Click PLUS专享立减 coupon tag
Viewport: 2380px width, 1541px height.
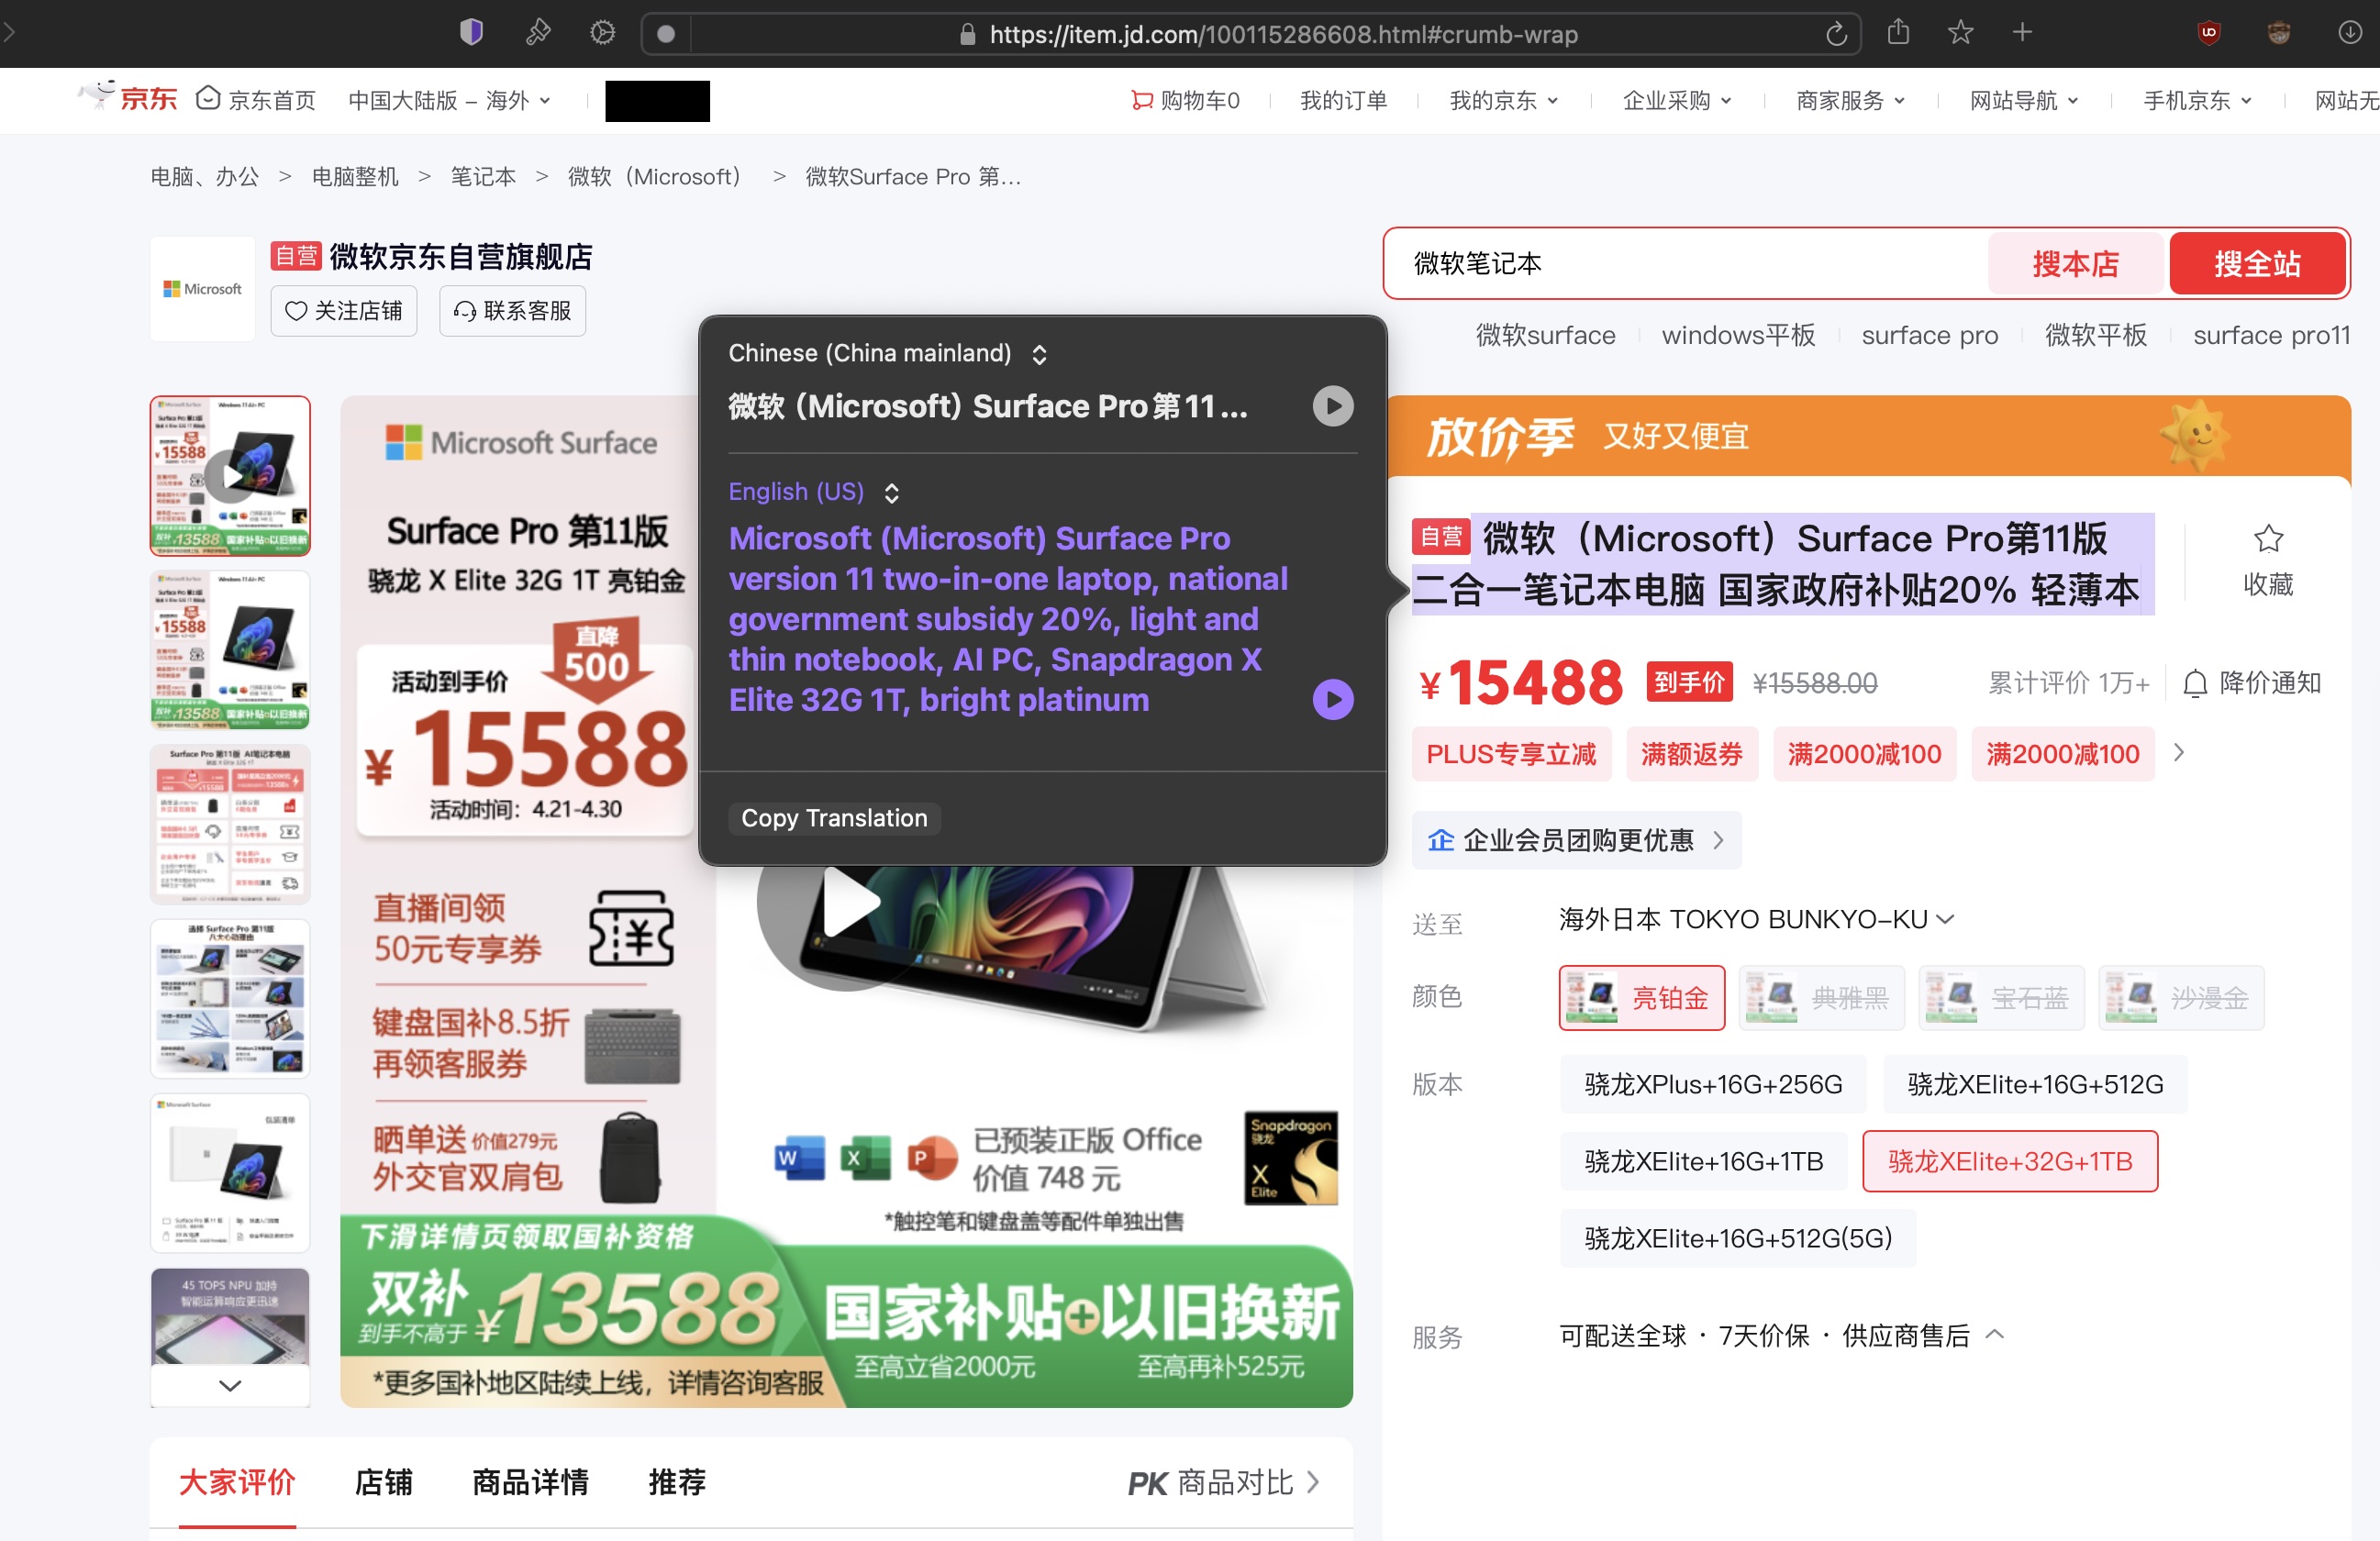point(1511,753)
